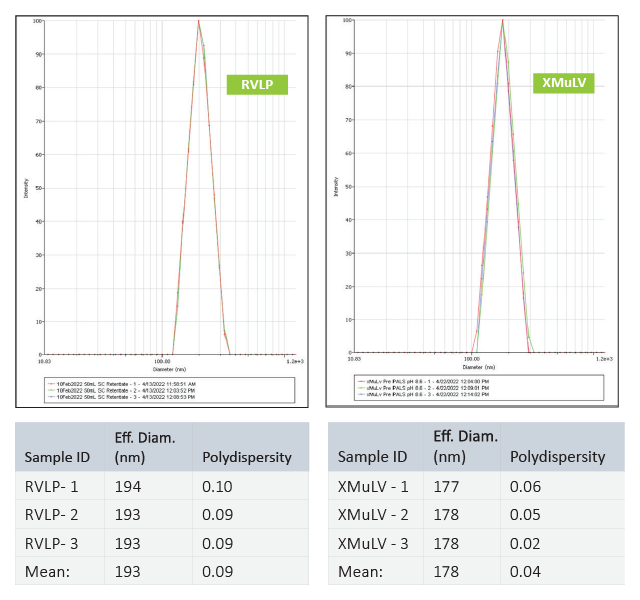640x600 pixels.
Task: Click the peak of the RVLP intensity curve
Action: coord(198,21)
